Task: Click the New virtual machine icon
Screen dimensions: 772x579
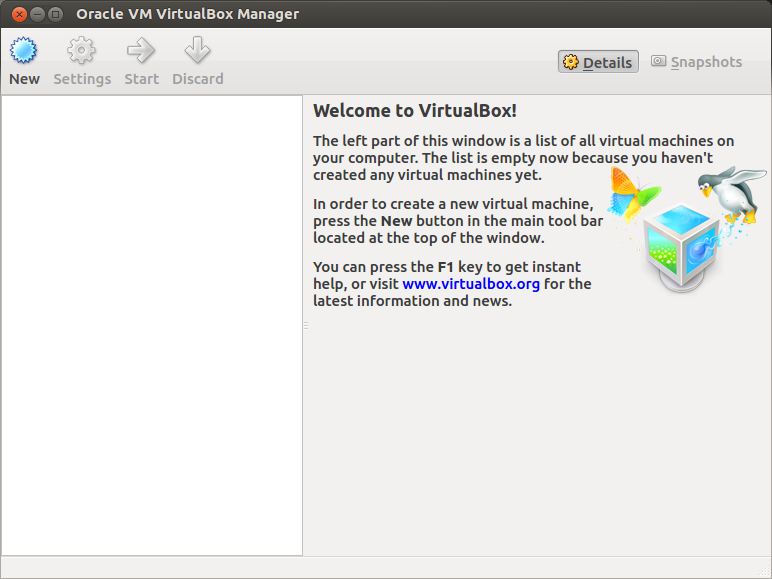Action: pos(23,50)
